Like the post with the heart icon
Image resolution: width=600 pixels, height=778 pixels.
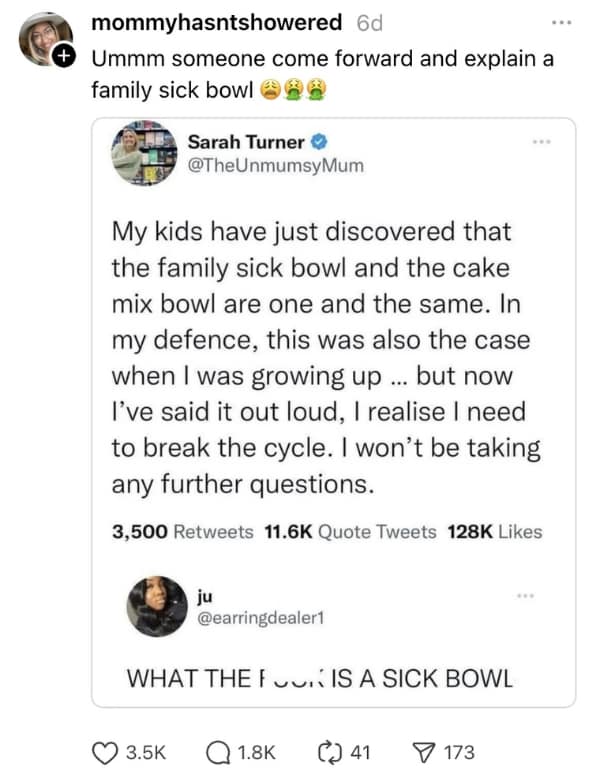(104, 752)
